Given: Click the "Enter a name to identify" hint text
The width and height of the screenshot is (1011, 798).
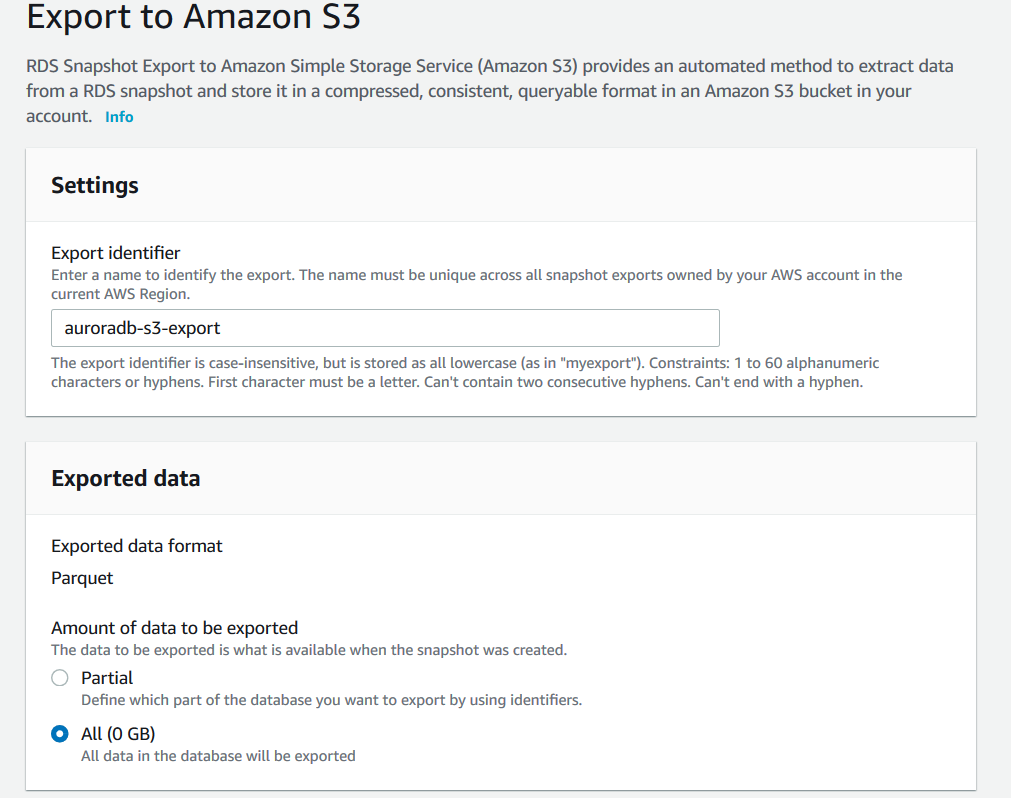Looking at the screenshot, I should coord(476,284).
